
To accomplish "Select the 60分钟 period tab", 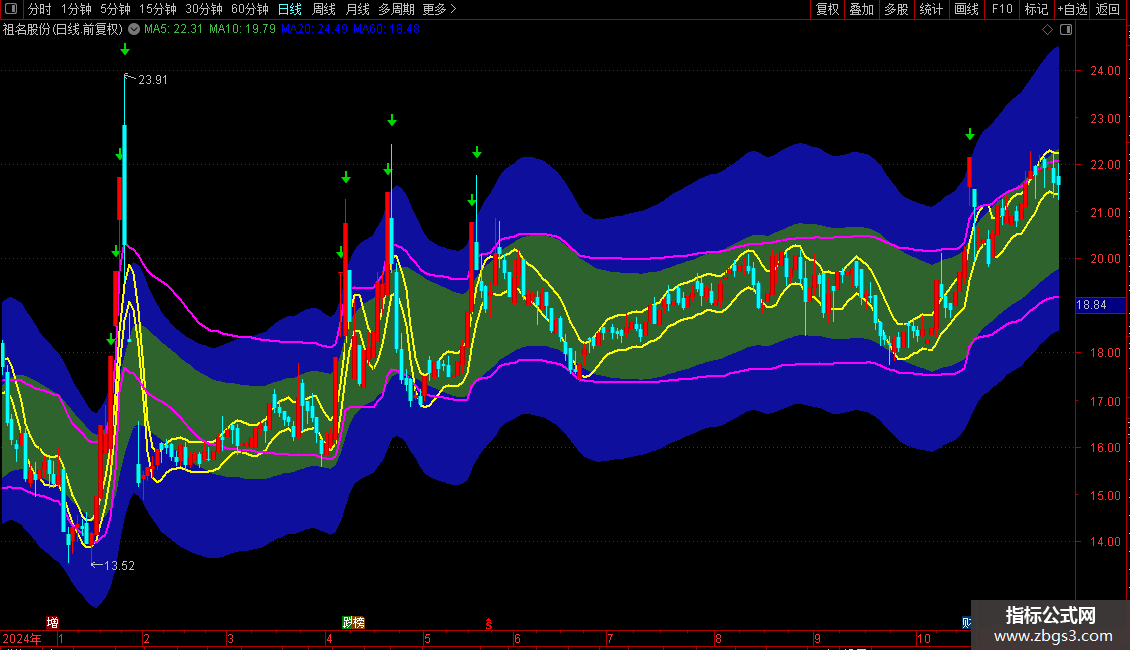I will pyautogui.click(x=249, y=9).
